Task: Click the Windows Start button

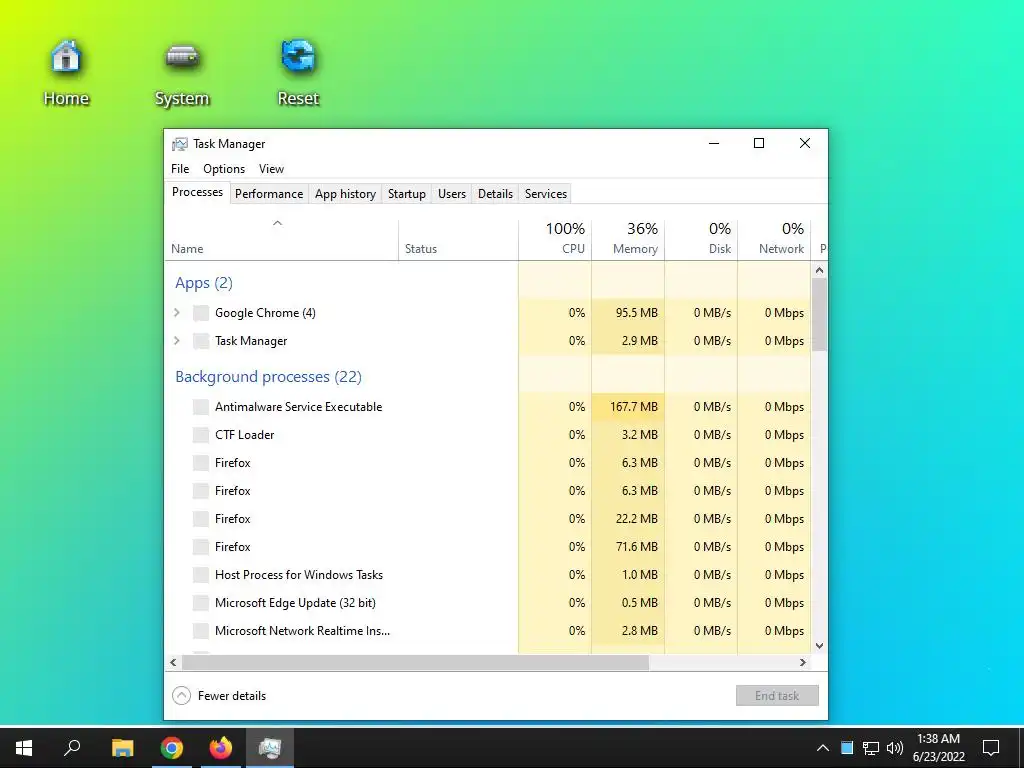Action: [x=24, y=748]
